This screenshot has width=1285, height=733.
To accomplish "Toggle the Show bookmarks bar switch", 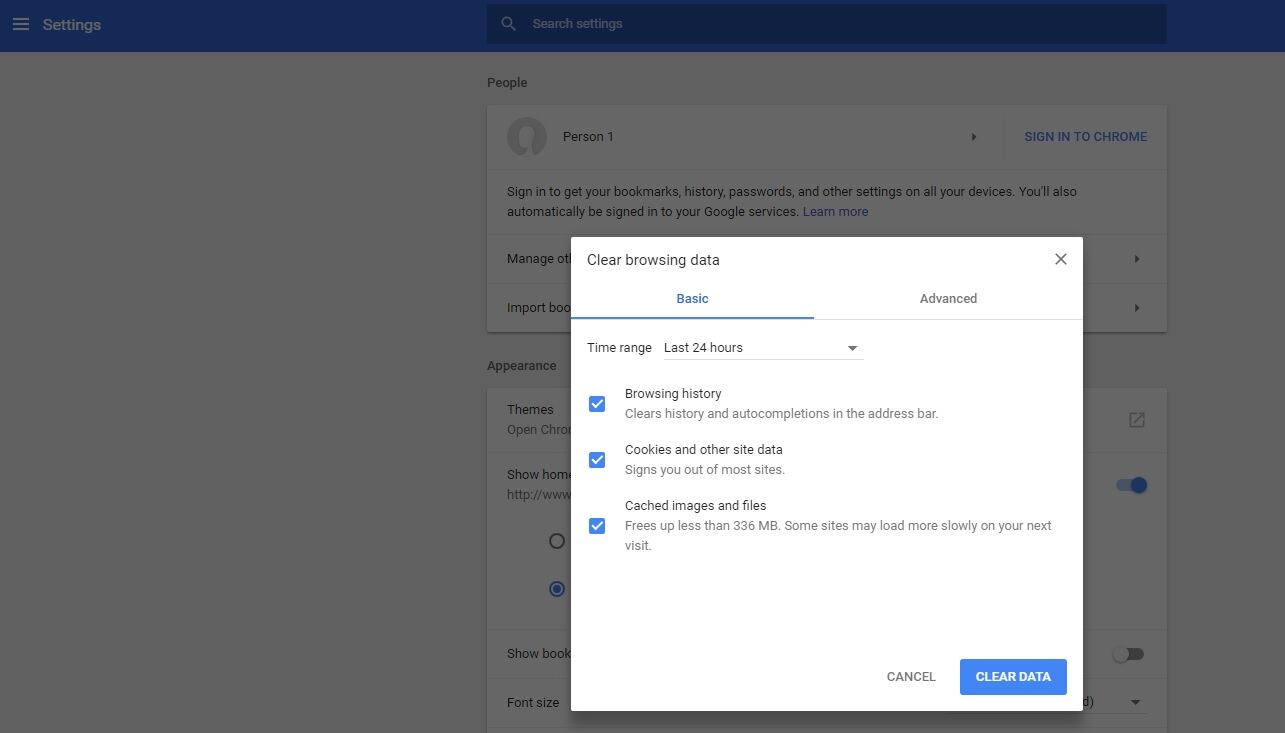I will pos(1128,654).
